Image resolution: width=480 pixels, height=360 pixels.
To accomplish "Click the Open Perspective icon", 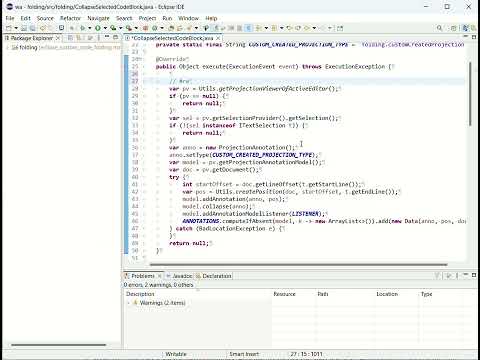I will coord(454,28).
